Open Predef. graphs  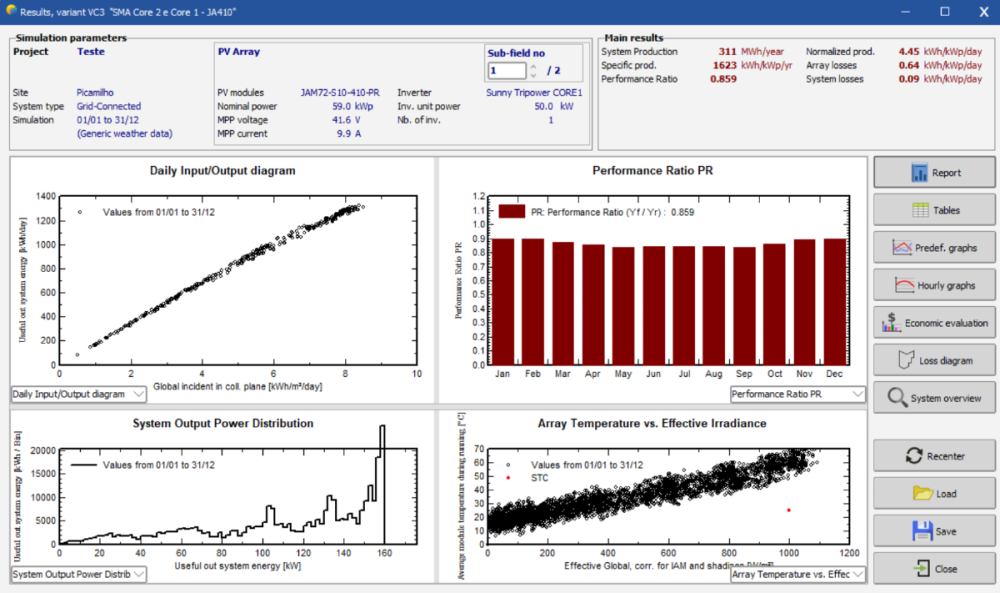934,247
